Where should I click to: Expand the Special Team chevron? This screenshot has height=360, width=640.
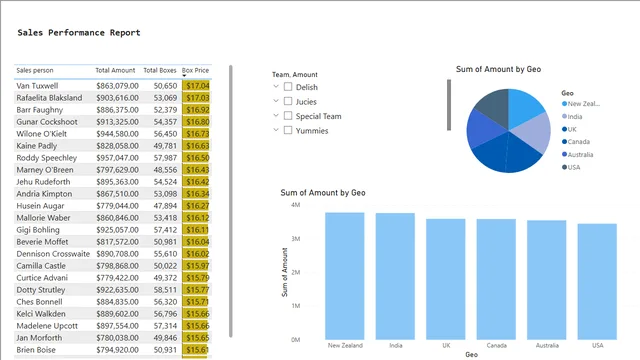pyautogui.click(x=276, y=116)
